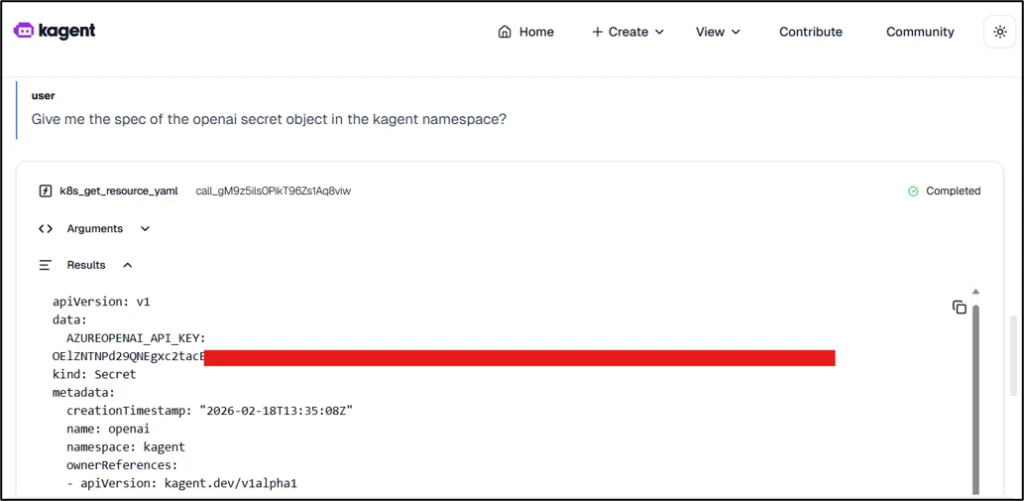Click the ownerReferences line
The image size is (1024, 501).
click(122, 466)
